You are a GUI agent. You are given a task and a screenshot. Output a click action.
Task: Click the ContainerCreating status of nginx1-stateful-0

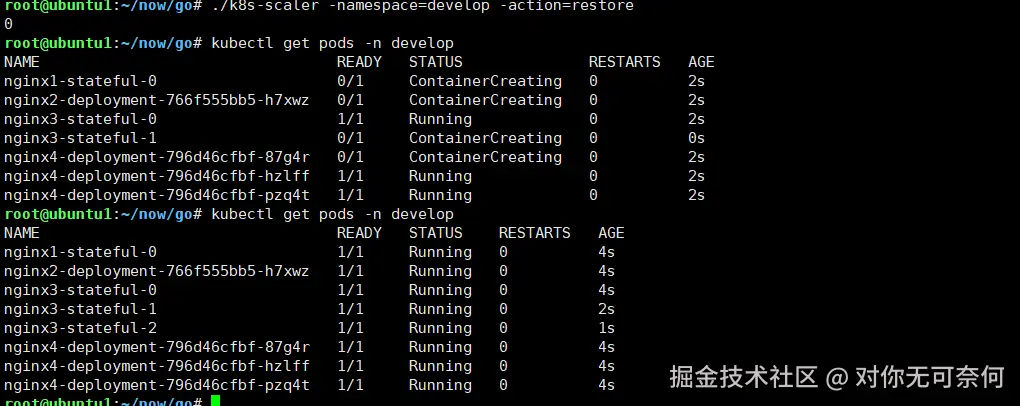(x=485, y=81)
